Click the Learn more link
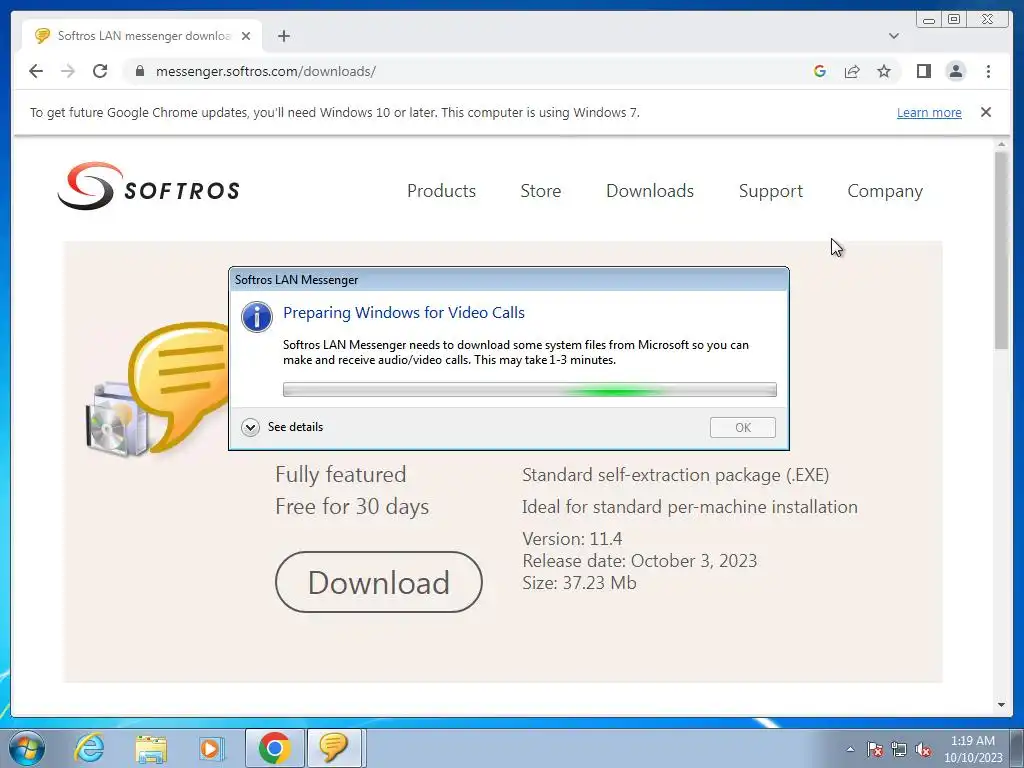The width and height of the screenshot is (1024, 768). [929, 112]
